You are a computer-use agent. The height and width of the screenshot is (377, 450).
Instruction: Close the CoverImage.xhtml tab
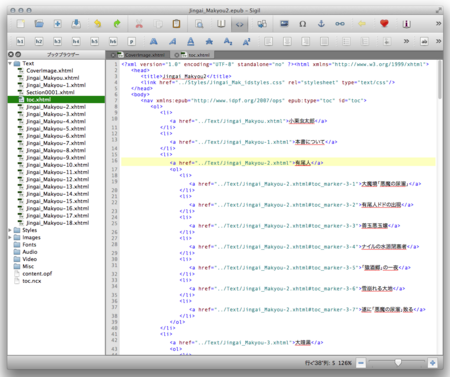pyautogui.click(x=113, y=55)
